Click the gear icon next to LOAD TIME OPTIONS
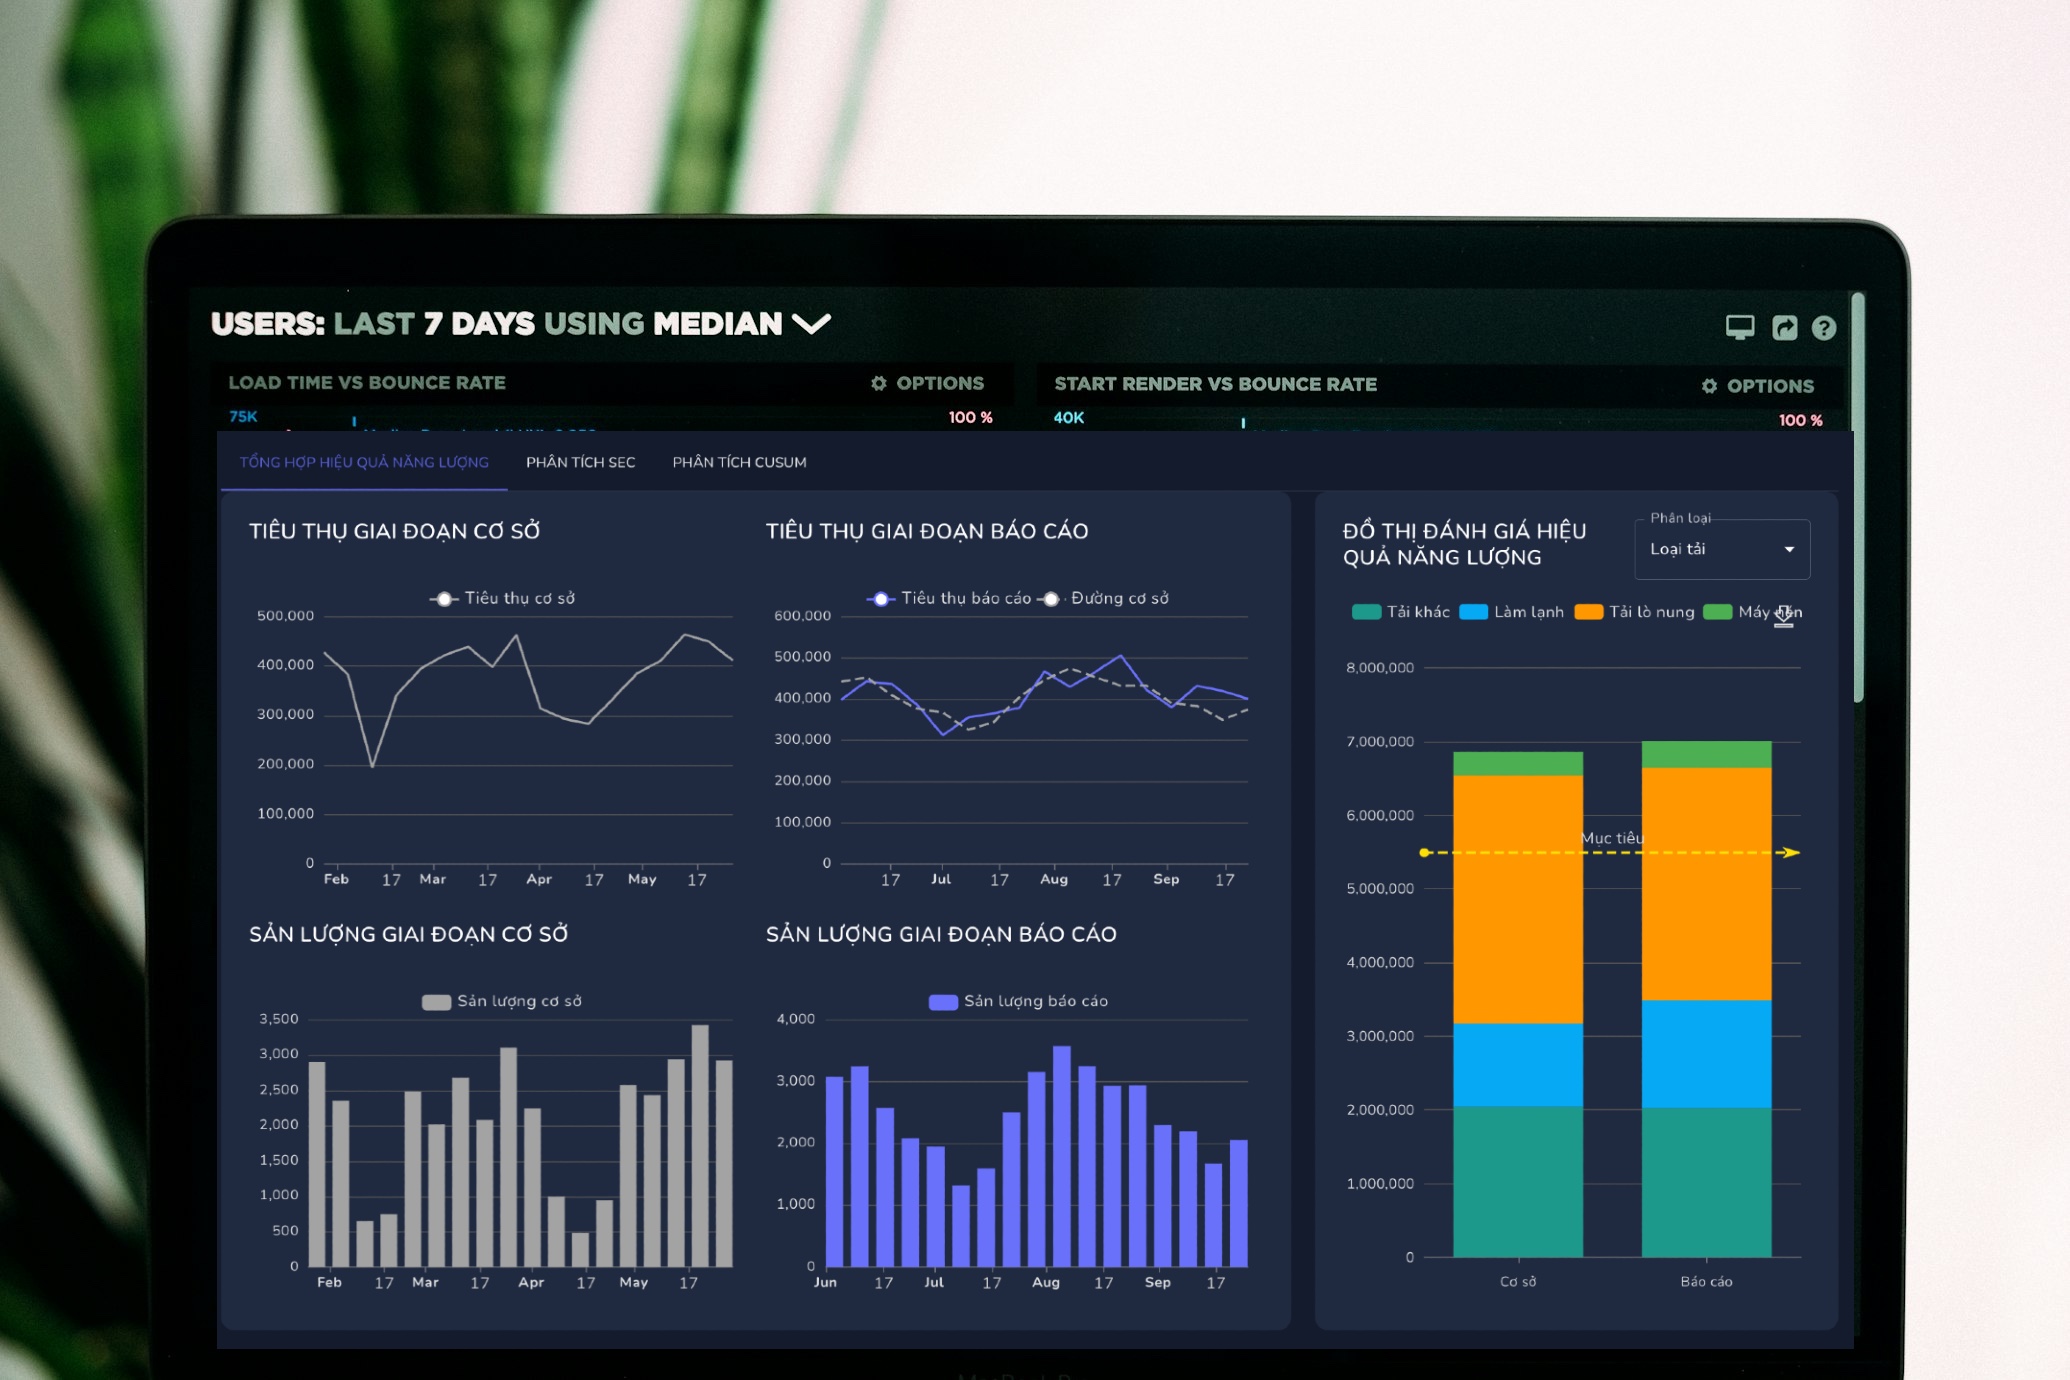Image resolution: width=2070 pixels, height=1380 pixels. pos(880,382)
